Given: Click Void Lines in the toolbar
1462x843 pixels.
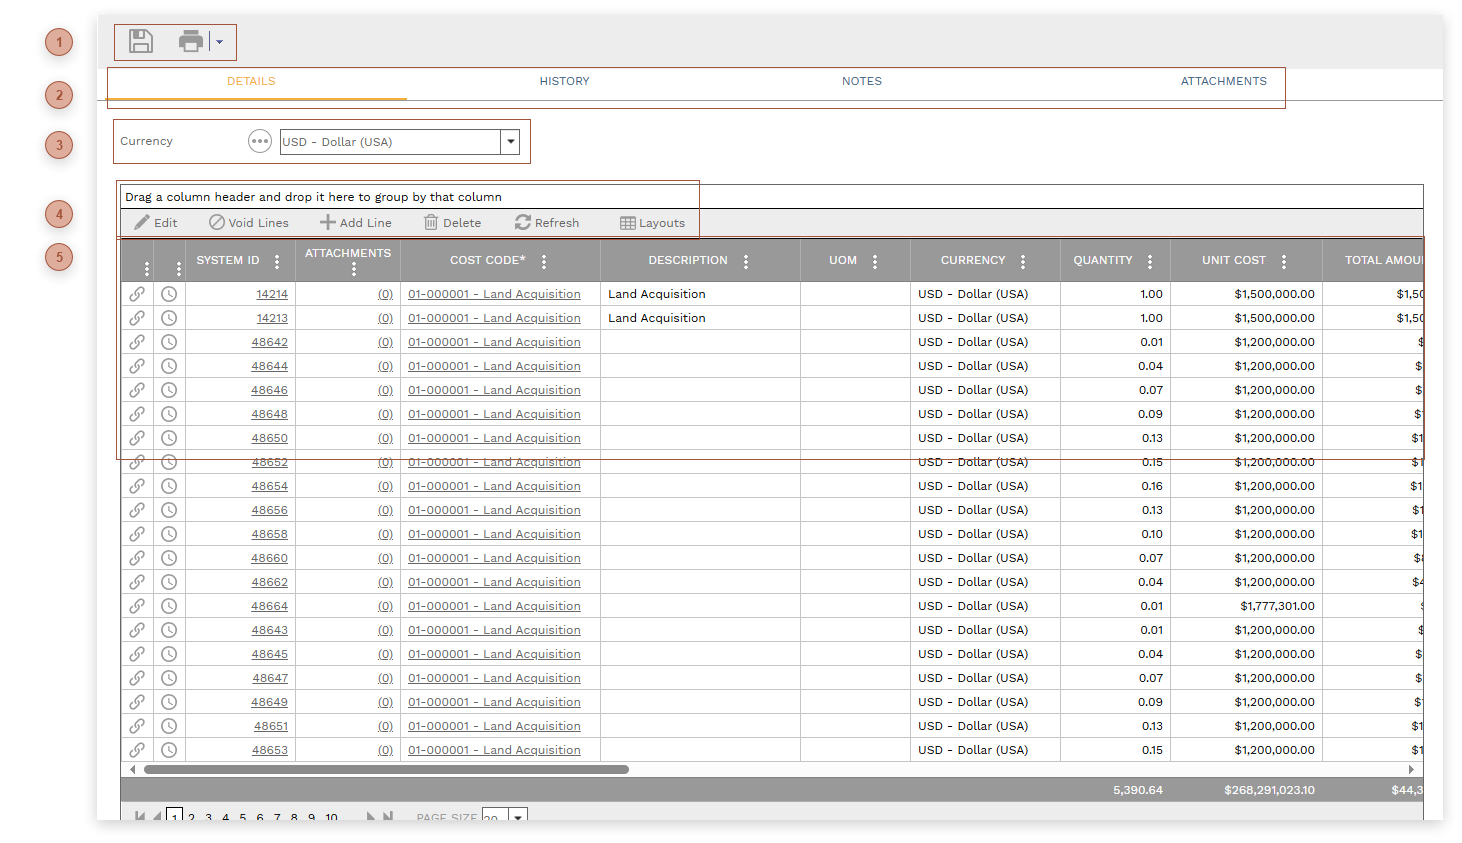Looking at the screenshot, I should [249, 223].
